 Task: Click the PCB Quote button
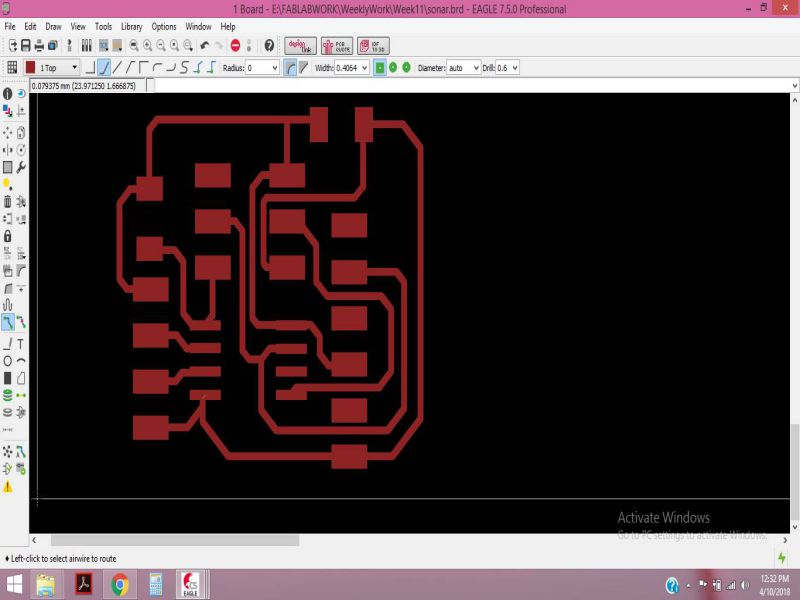[336, 45]
